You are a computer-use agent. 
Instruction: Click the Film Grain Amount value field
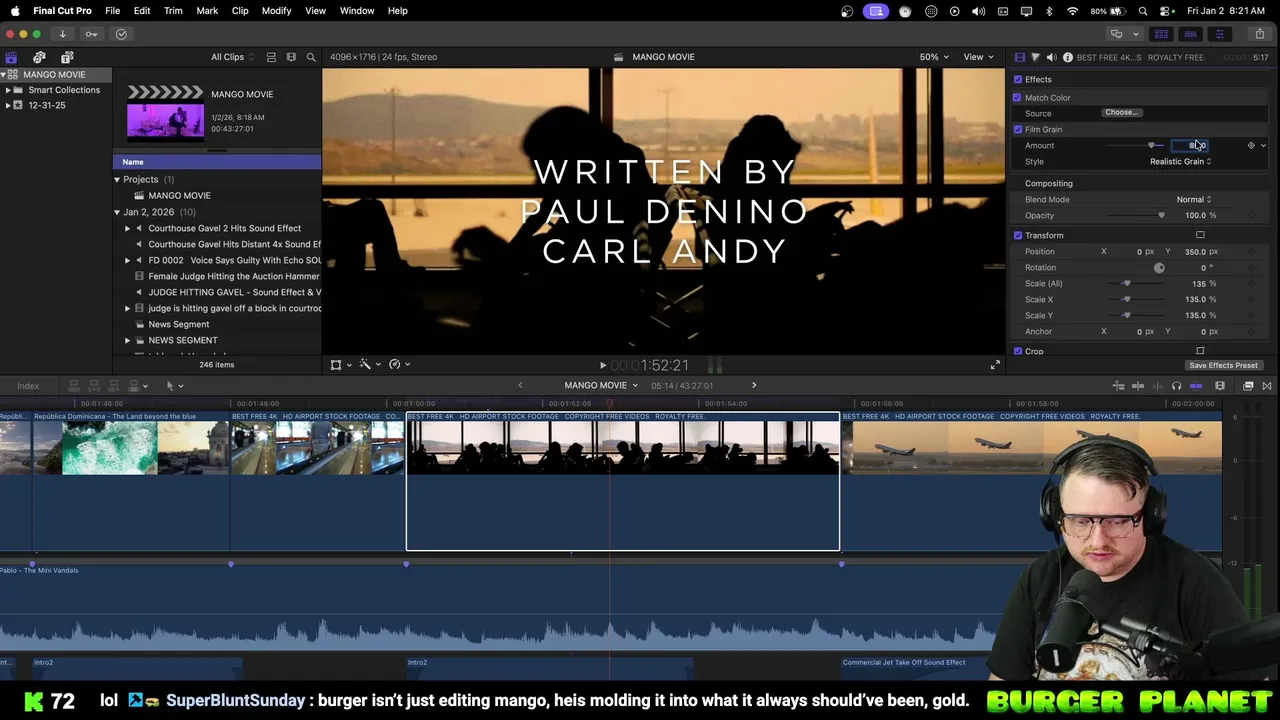coord(1192,145)
